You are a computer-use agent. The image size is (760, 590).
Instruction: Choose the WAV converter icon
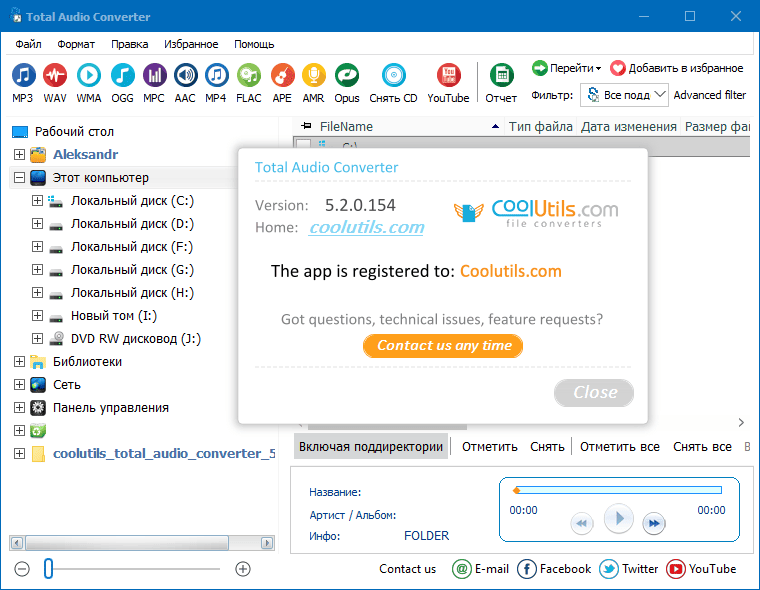pyautogui.click(x=55, y=76)
